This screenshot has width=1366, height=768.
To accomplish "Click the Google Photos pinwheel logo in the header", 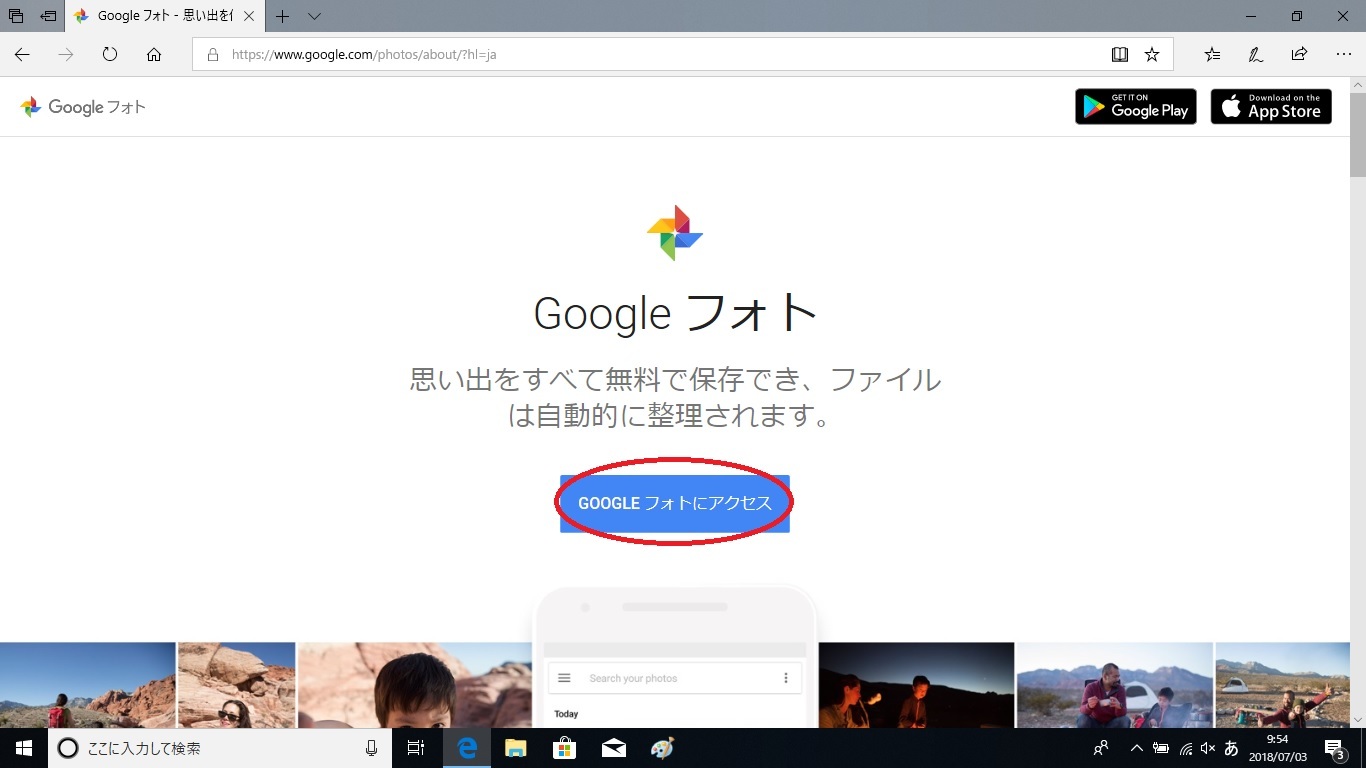I will (31, 107).
